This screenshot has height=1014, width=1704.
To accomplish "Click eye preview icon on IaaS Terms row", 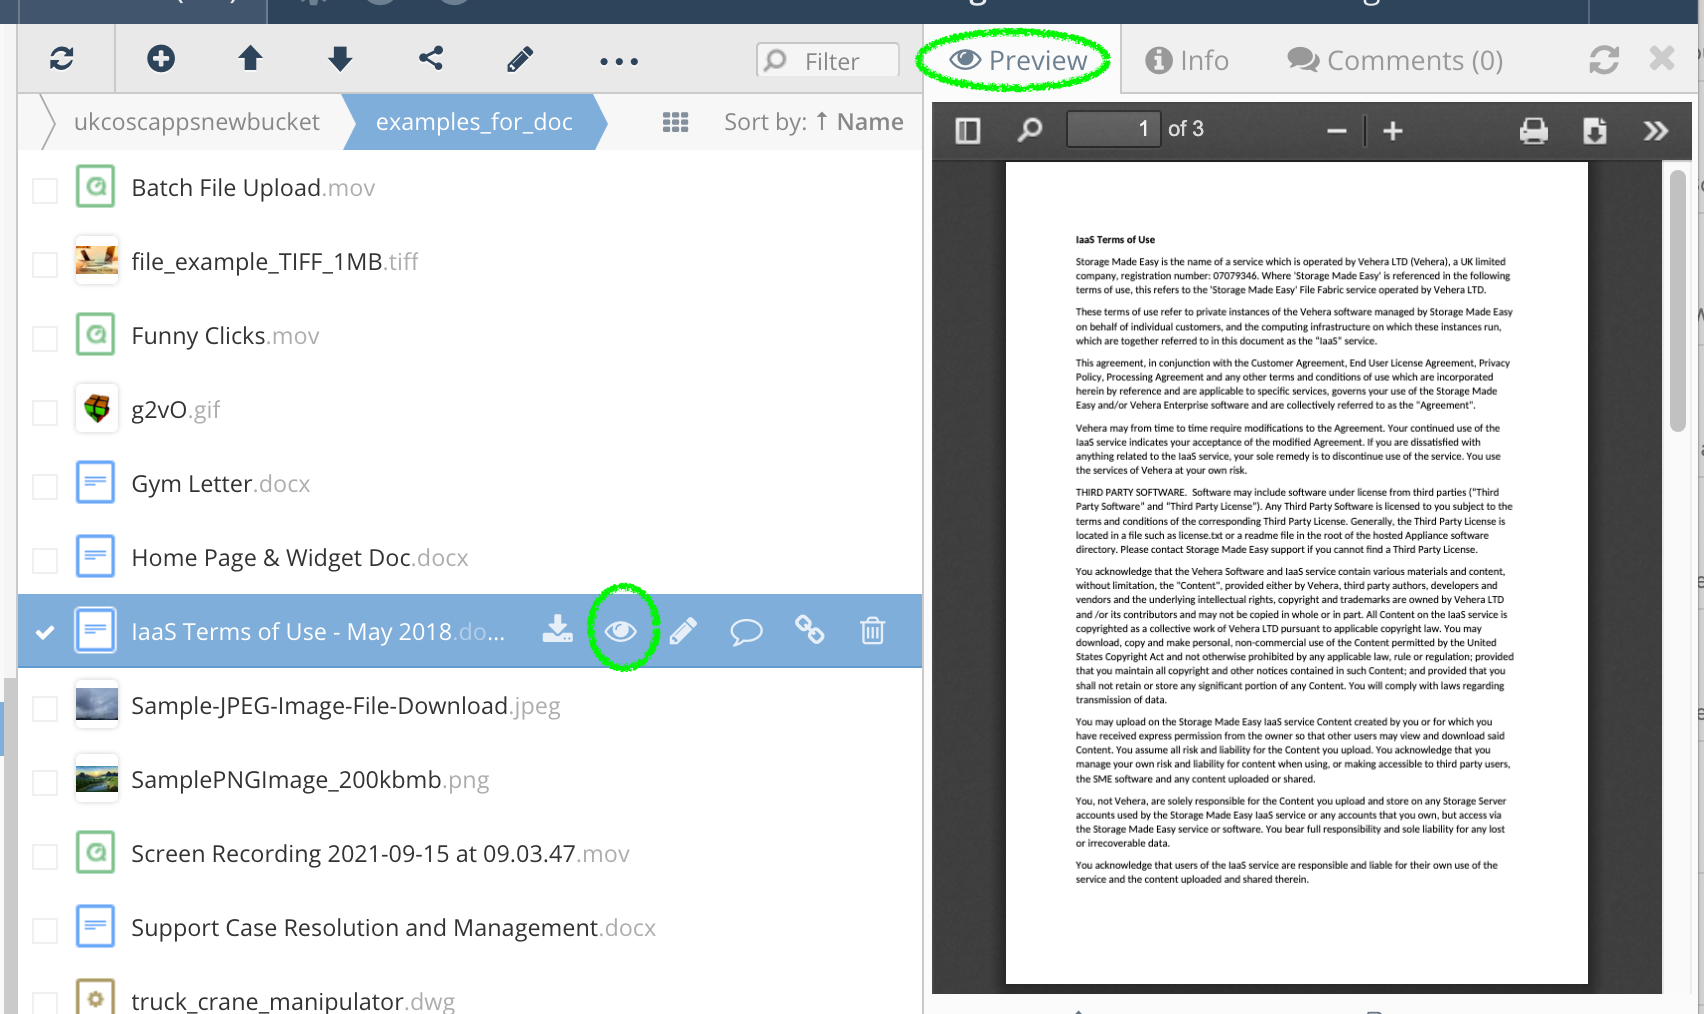I will (621, 630).
